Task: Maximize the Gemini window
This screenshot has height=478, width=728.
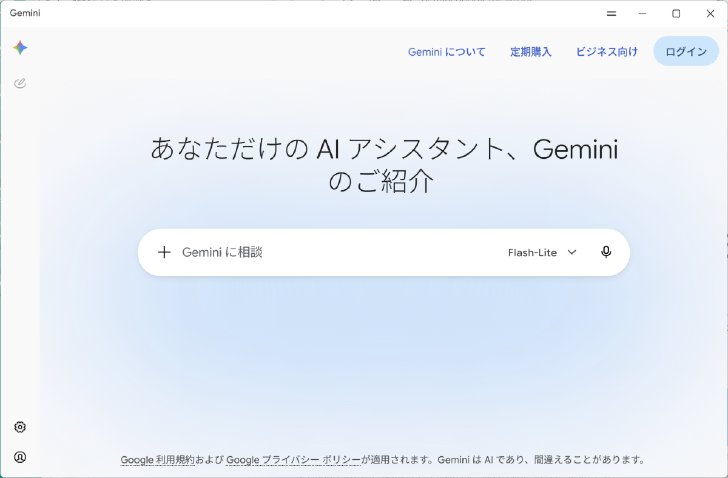Action: 676,13
